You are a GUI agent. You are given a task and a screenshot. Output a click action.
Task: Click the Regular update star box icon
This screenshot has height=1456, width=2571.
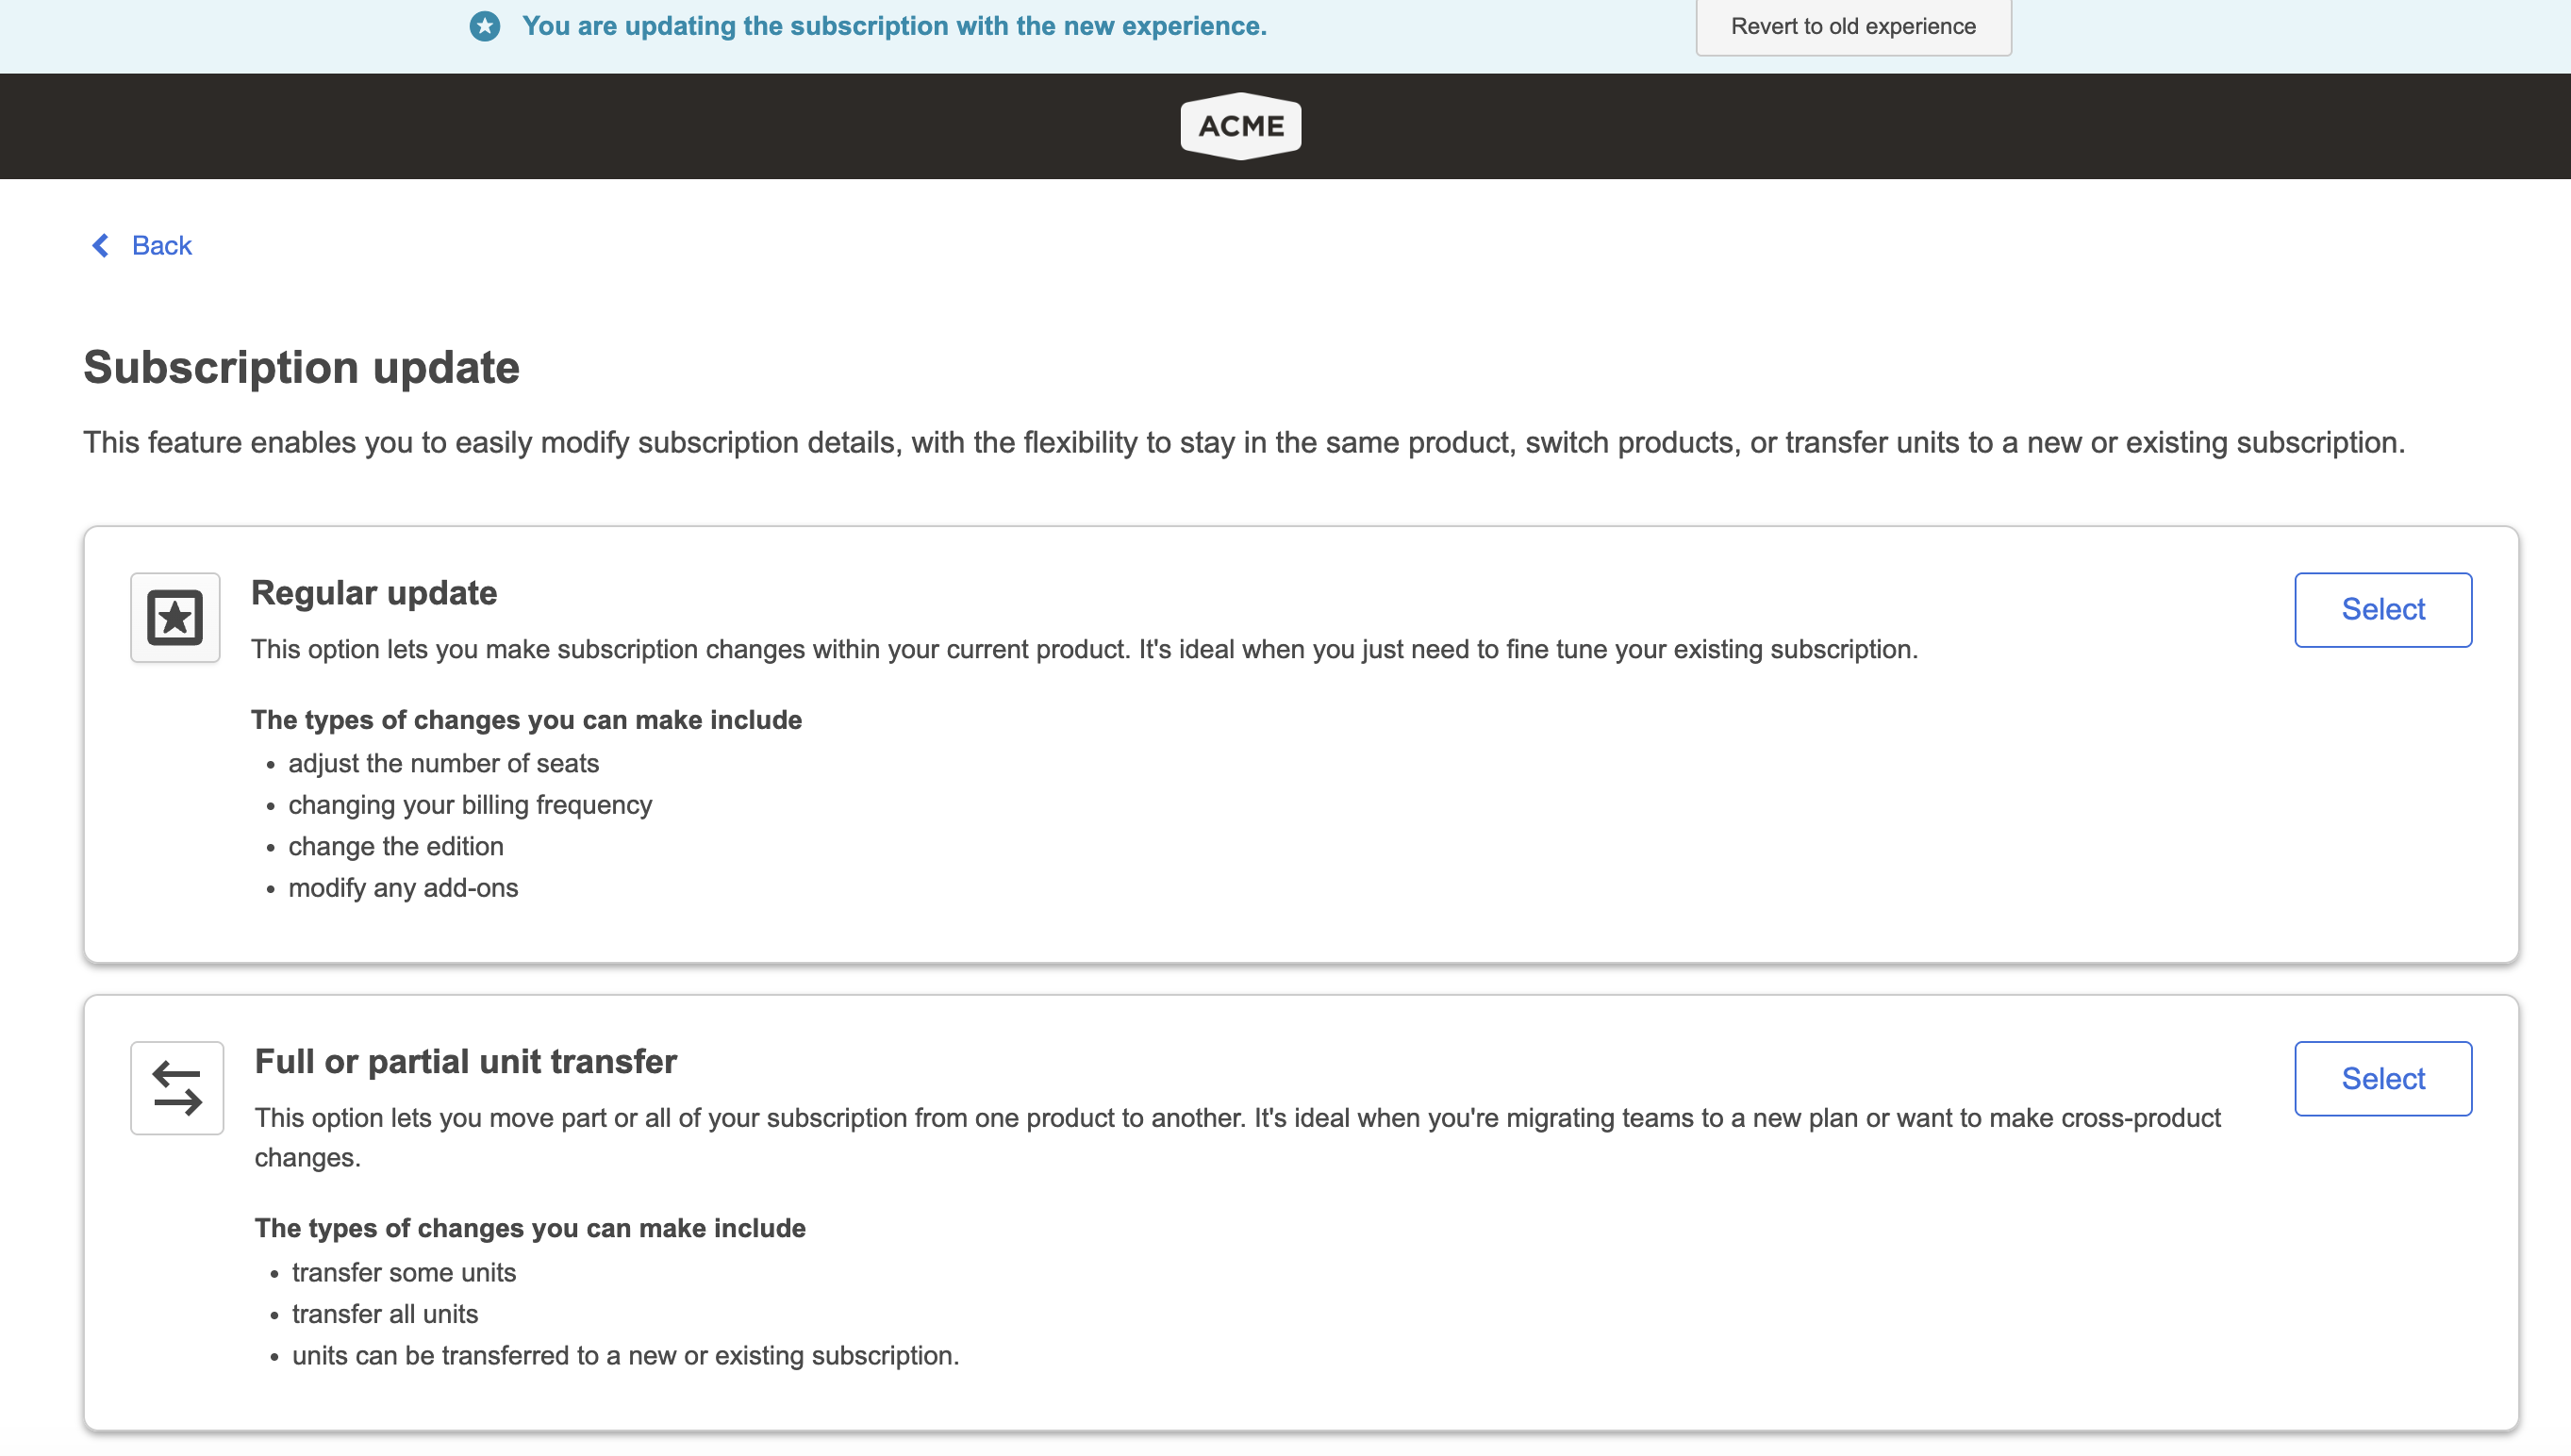175,617
